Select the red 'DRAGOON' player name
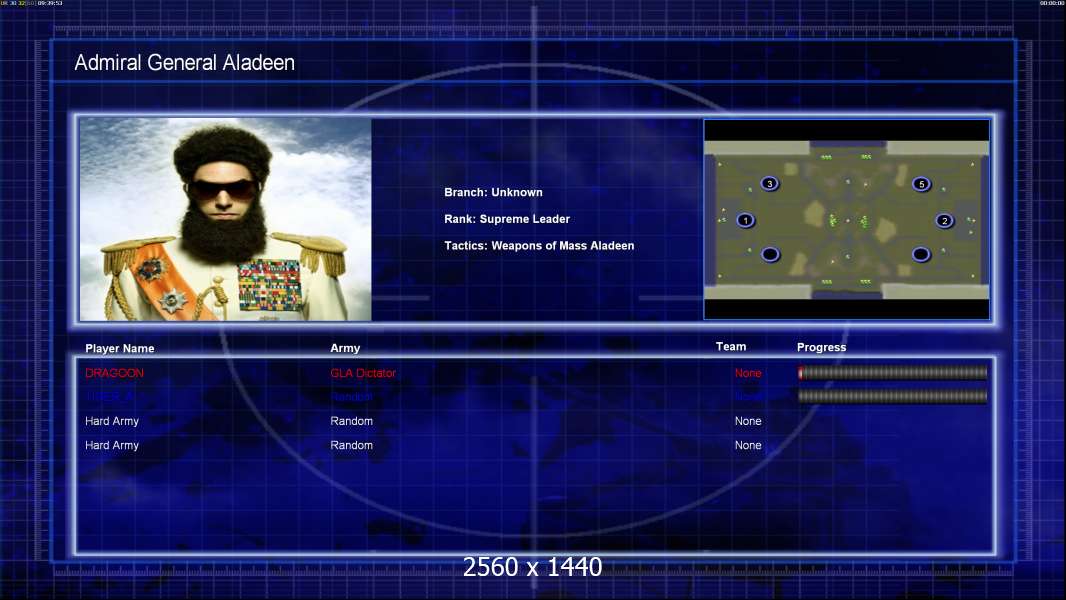 tap(114, 373)
